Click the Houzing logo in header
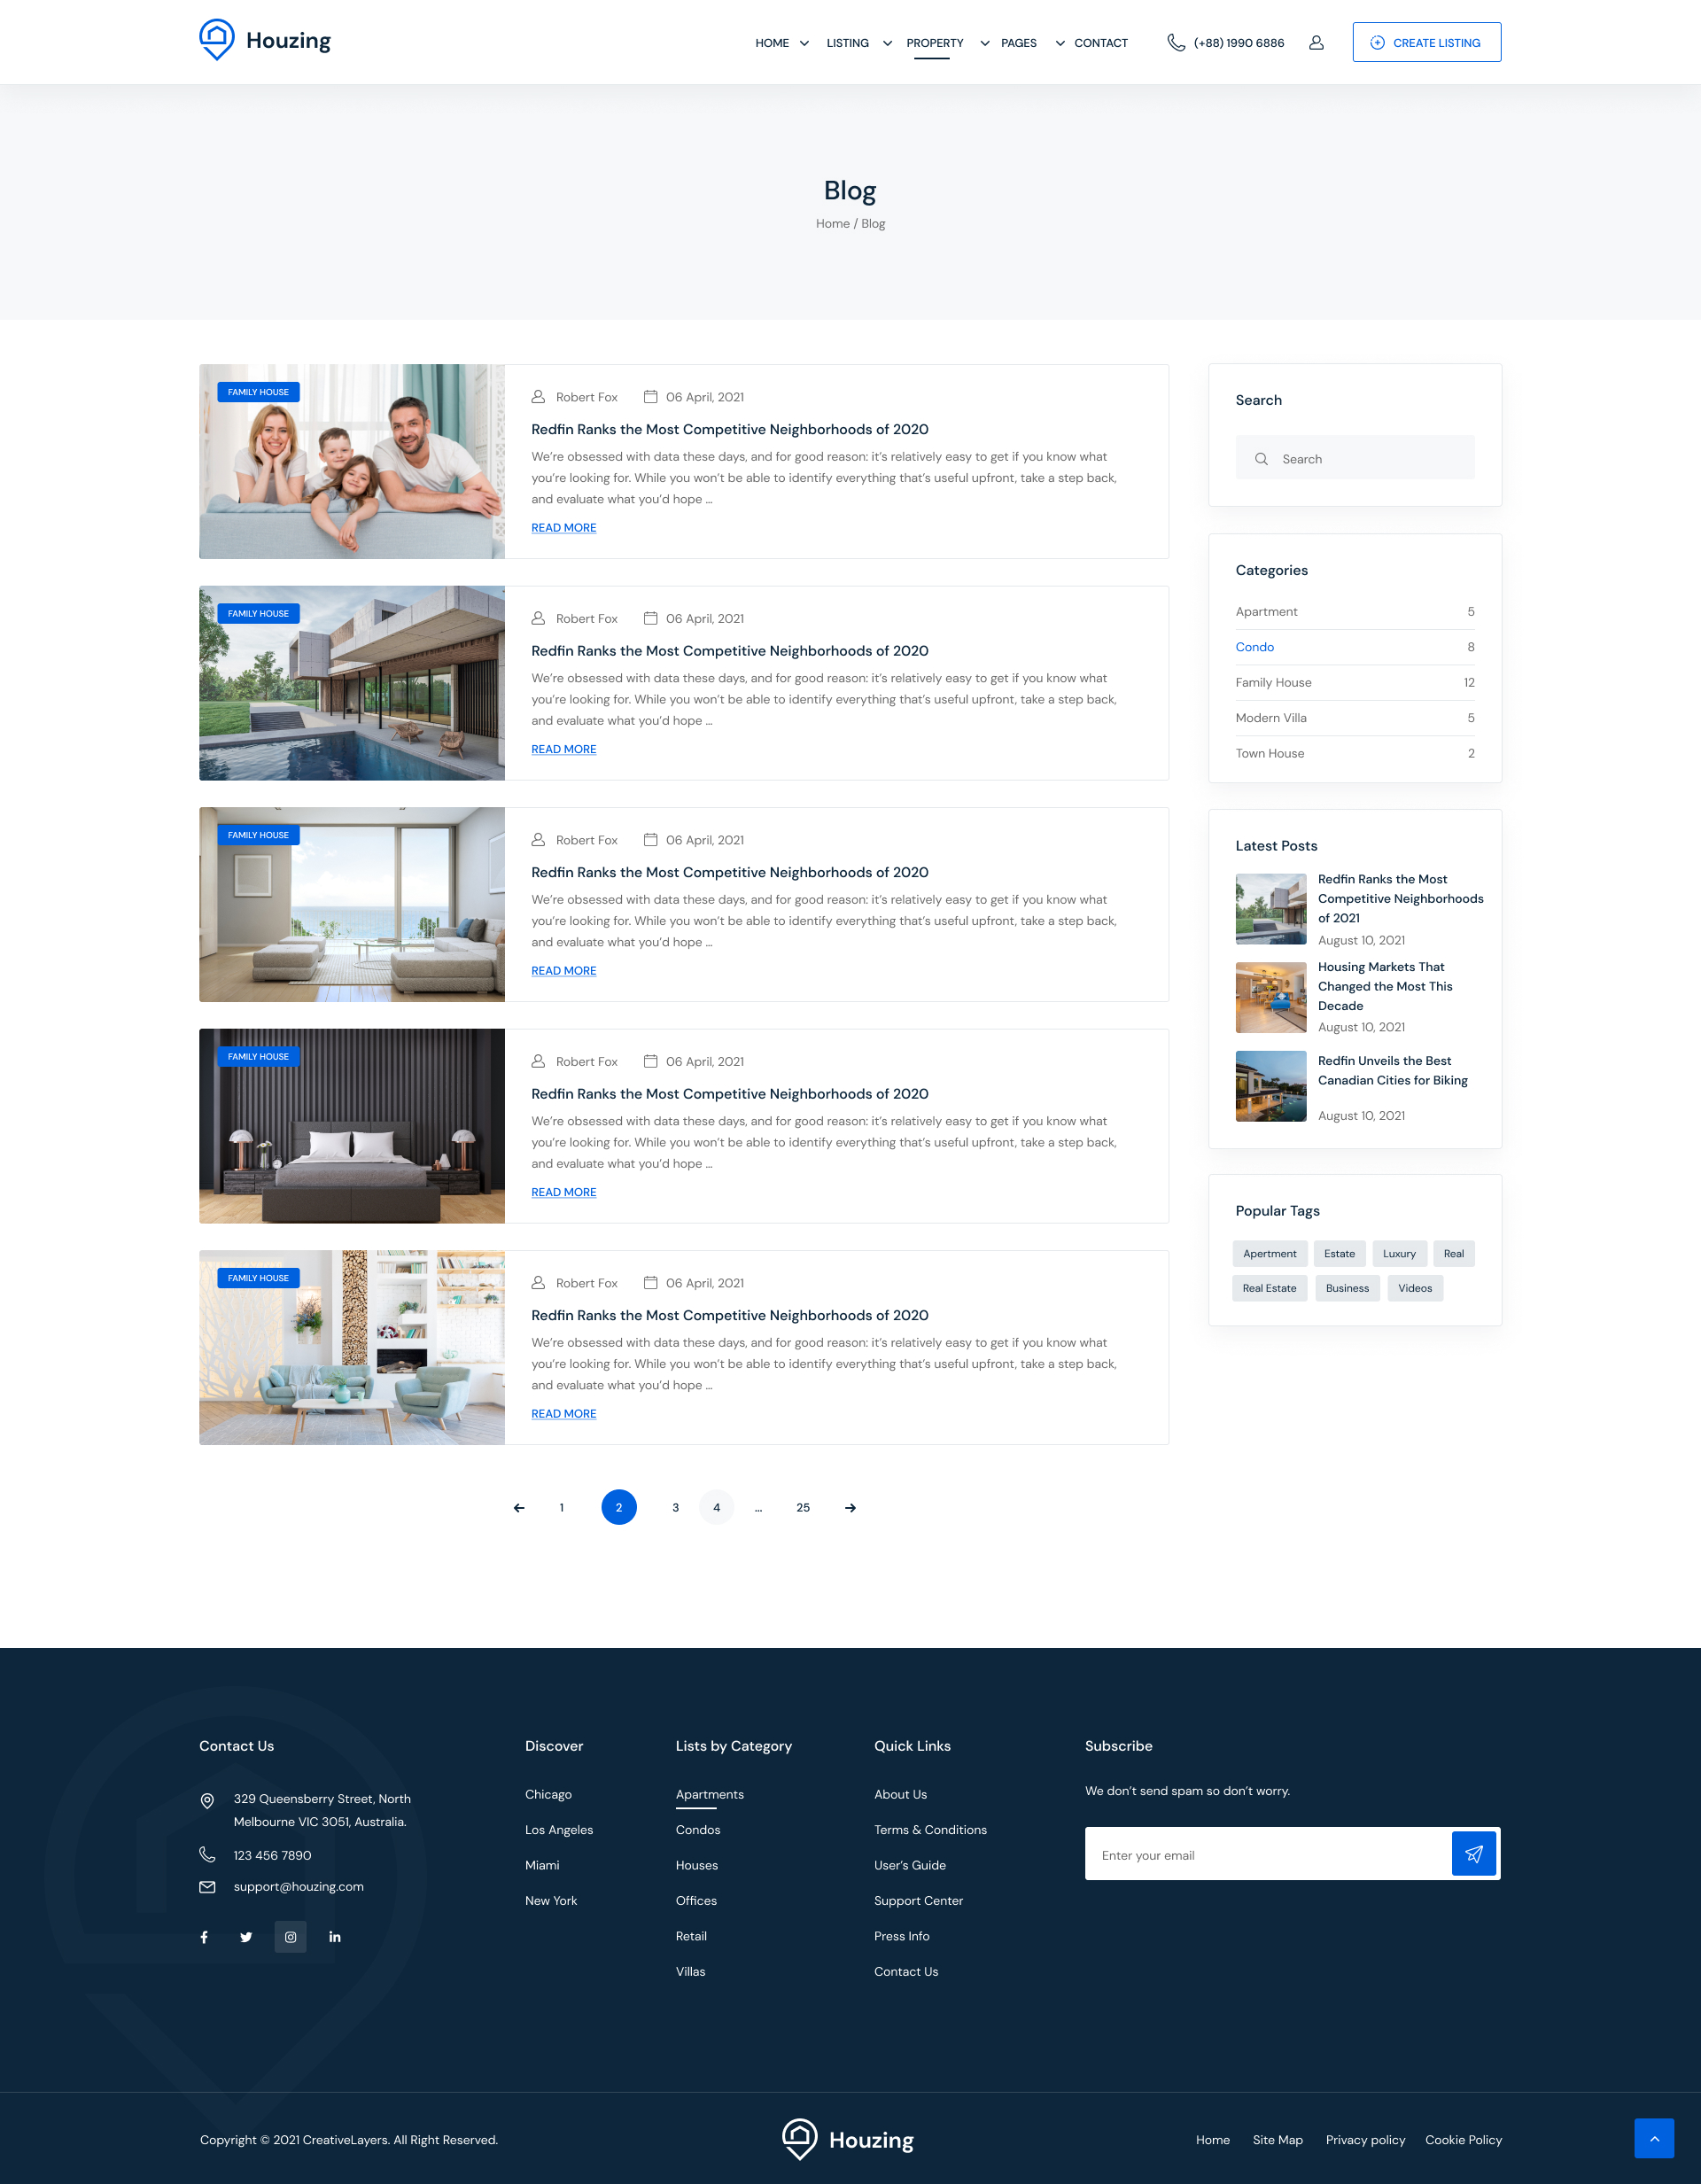Image resolution: width=1701 pixels, height=2184 pixels. [265, 41]
